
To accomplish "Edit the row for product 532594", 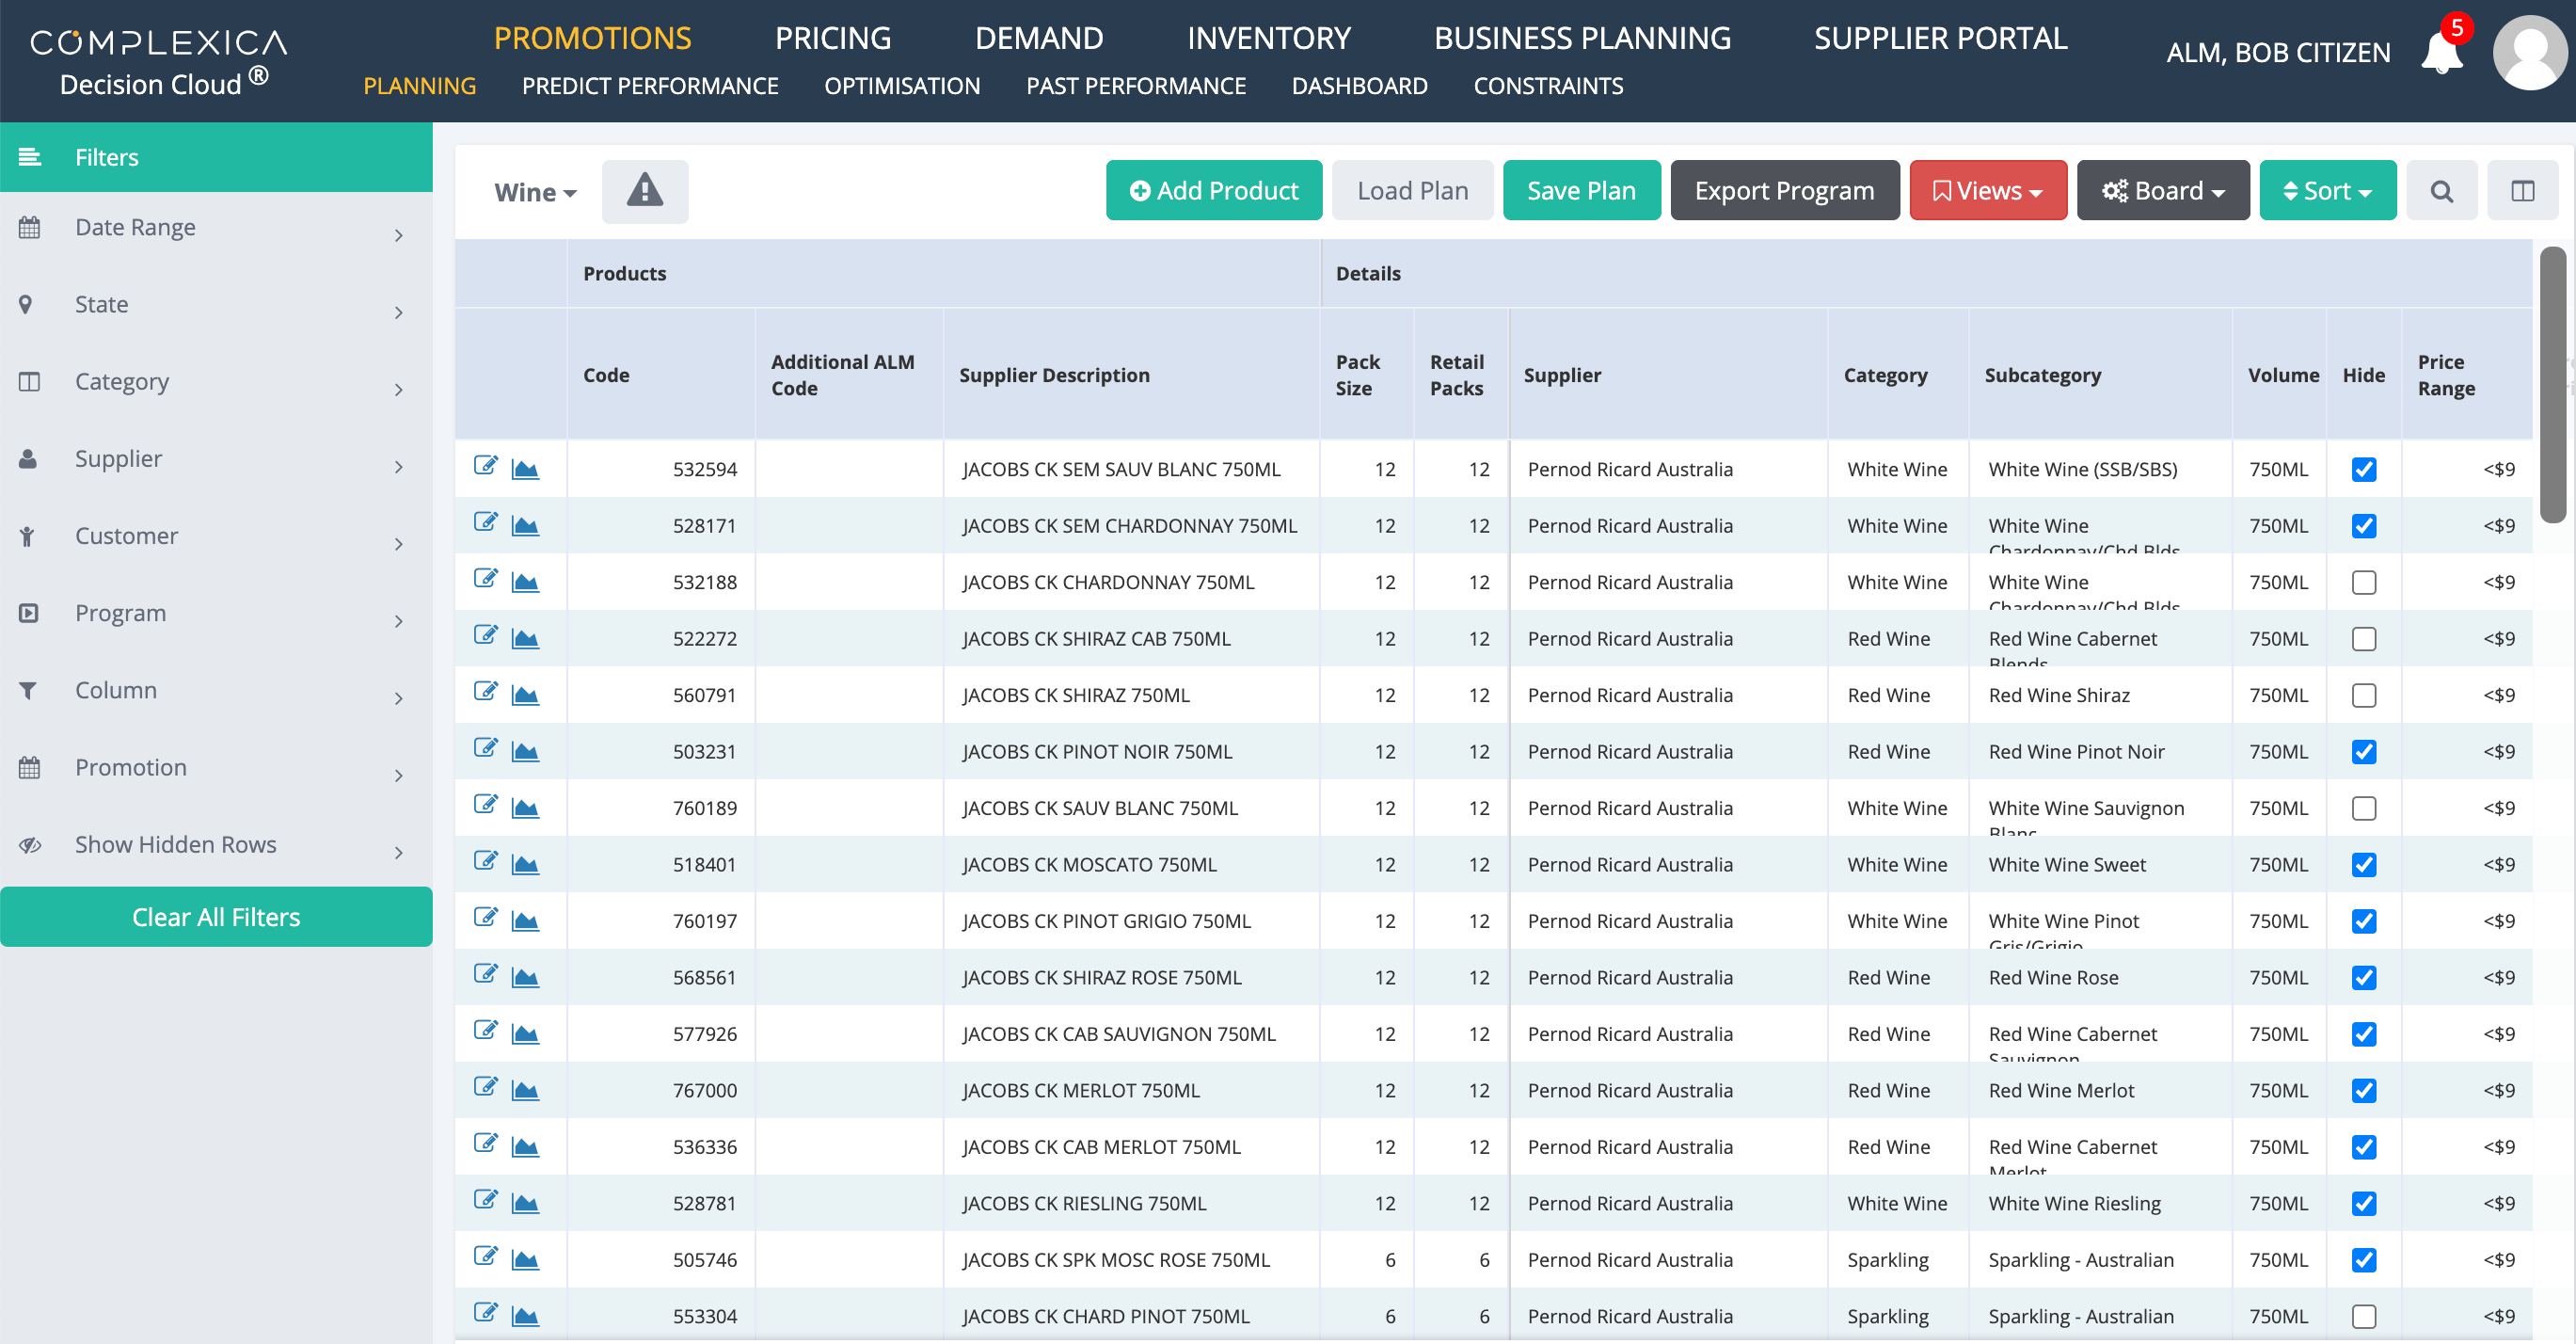I will pos(486,466).
